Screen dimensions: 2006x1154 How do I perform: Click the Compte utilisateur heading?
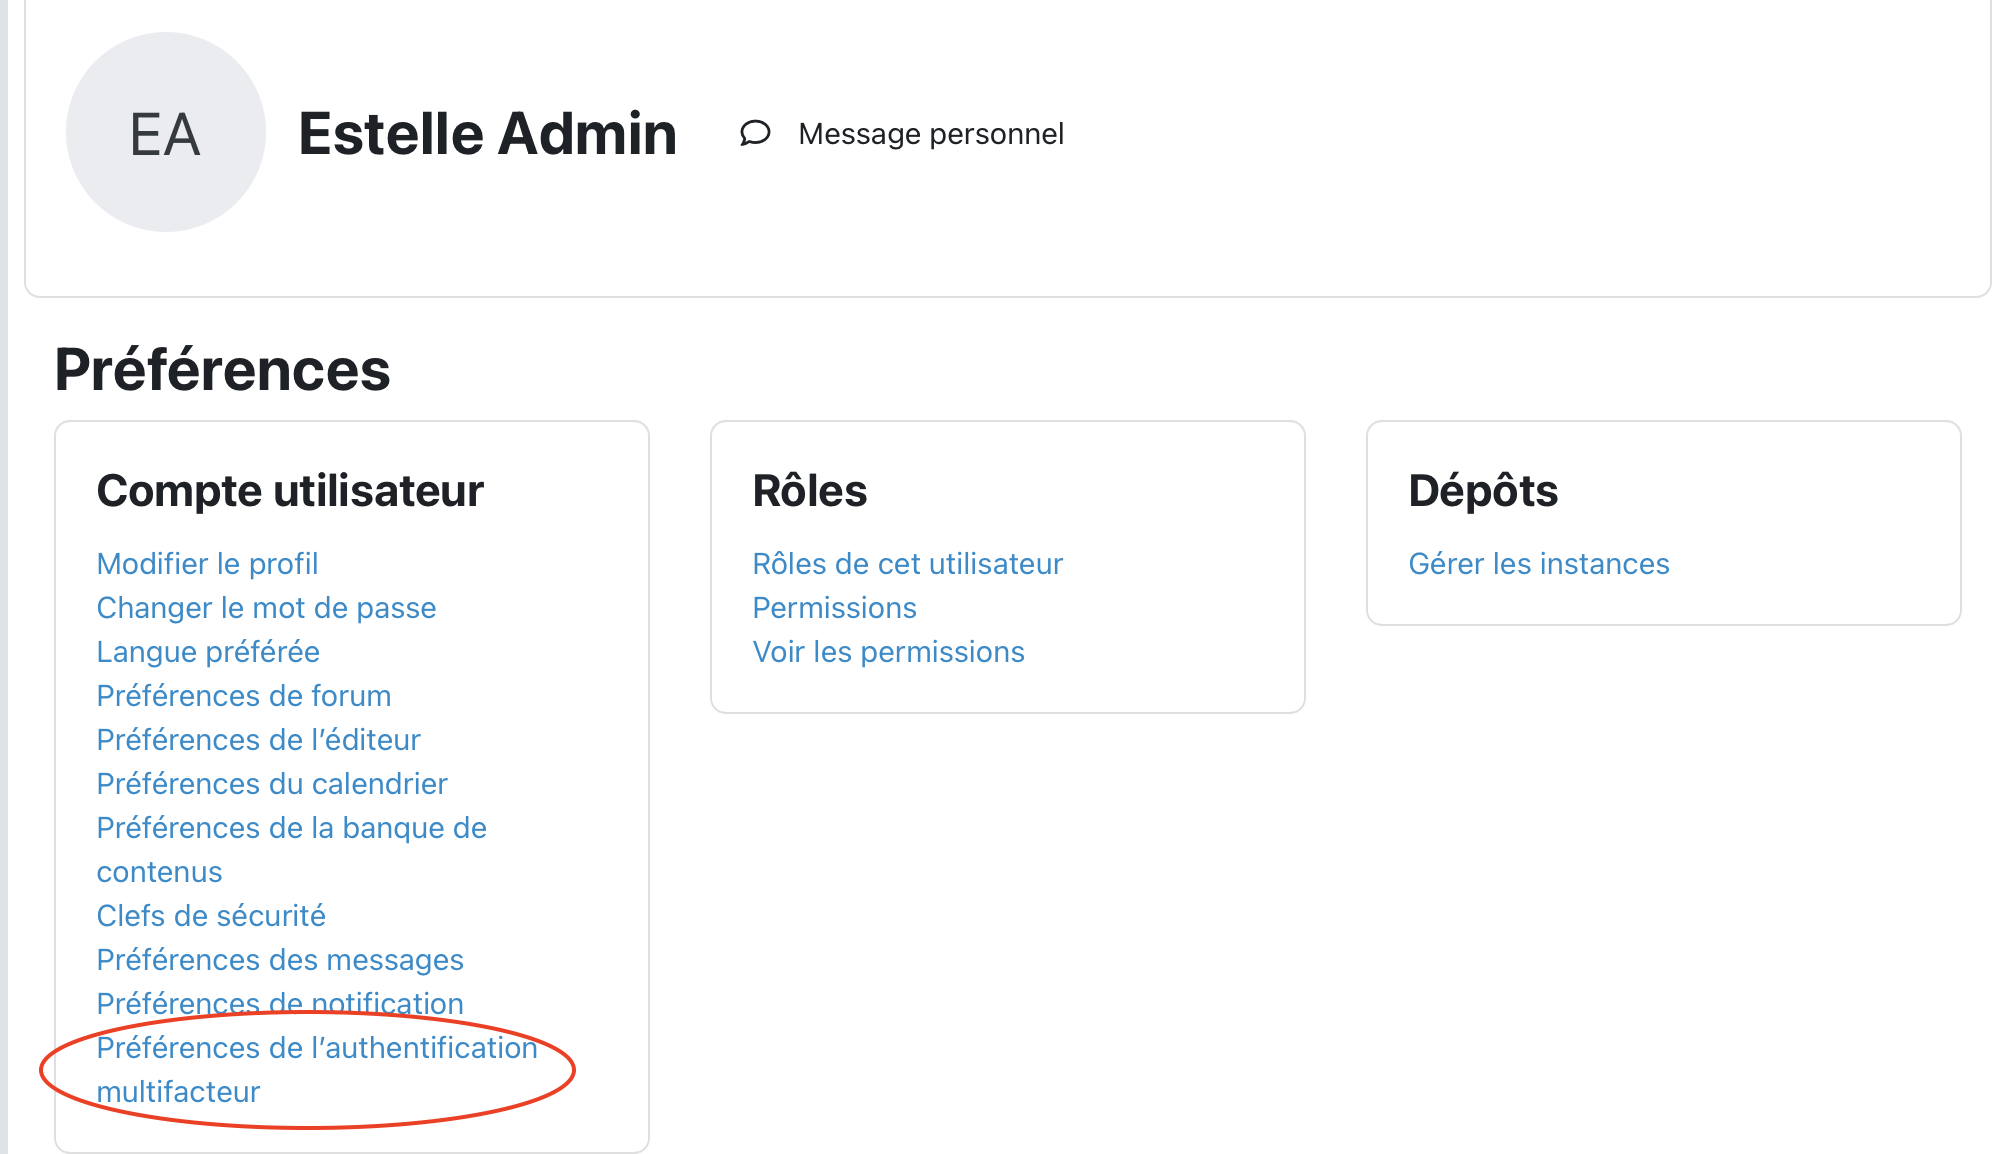click(290, 491)
